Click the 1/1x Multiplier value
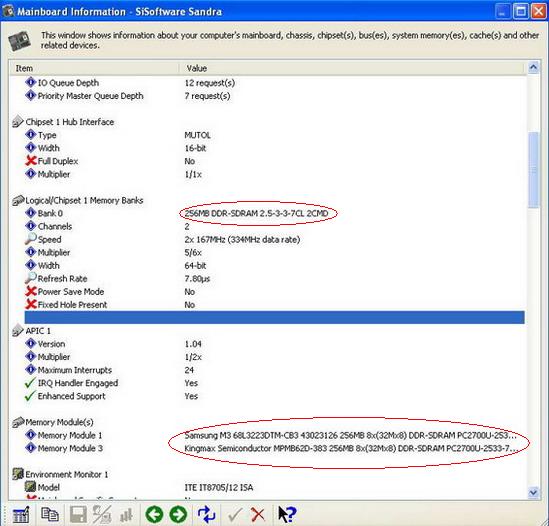549x526 pixels. (193, 174)
